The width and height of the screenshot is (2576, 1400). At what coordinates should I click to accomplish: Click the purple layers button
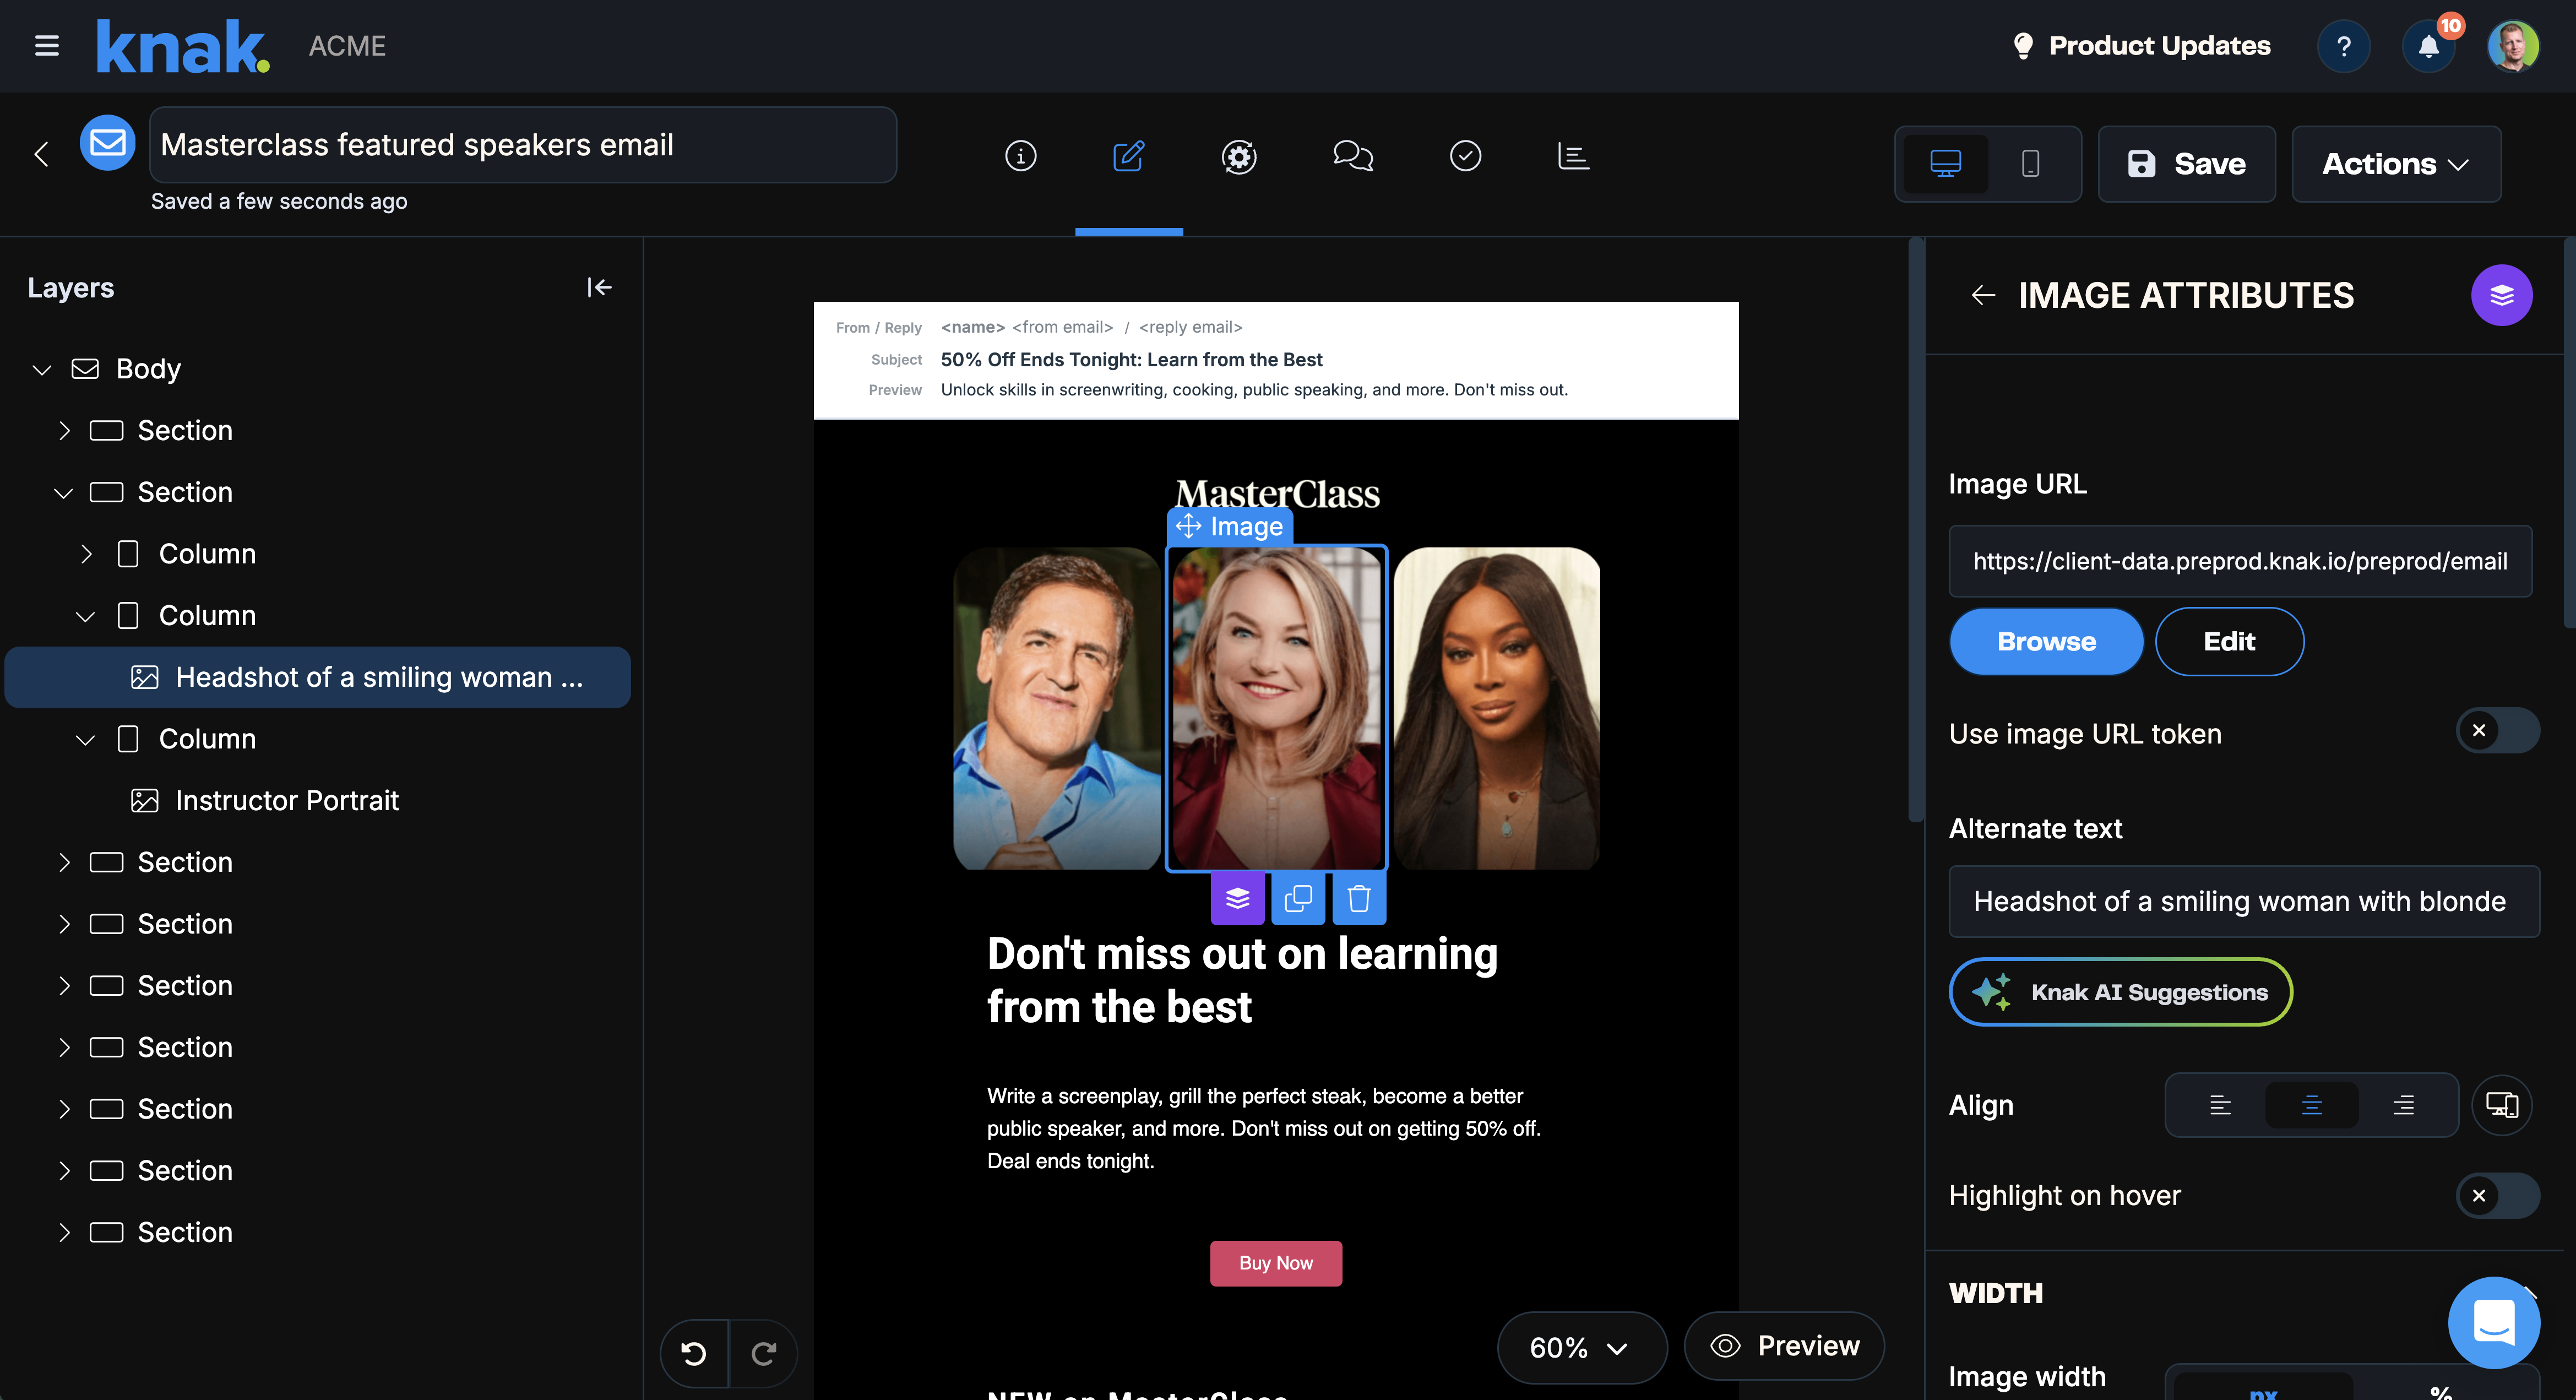[x=2502, y=295]
